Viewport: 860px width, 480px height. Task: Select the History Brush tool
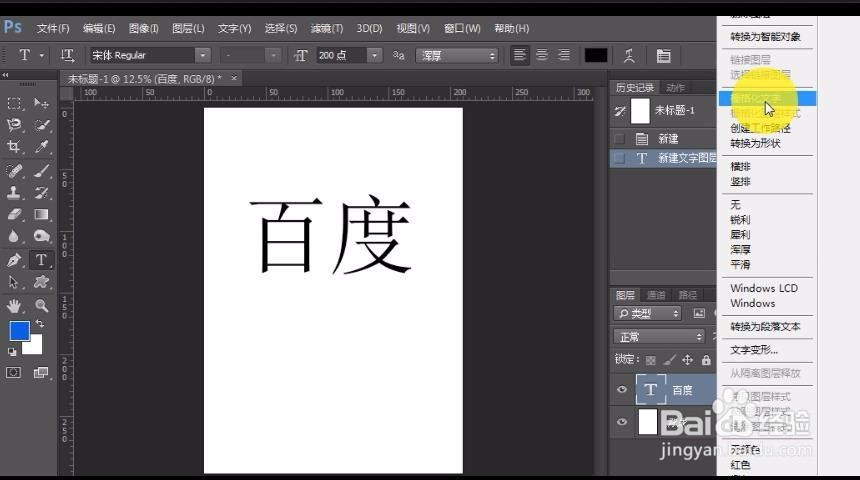pyautogui.click(x=41, y=193)
